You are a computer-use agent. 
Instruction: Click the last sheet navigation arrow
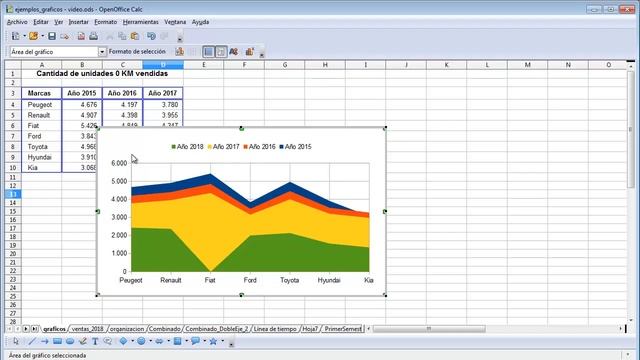click(x=35, y=329)
